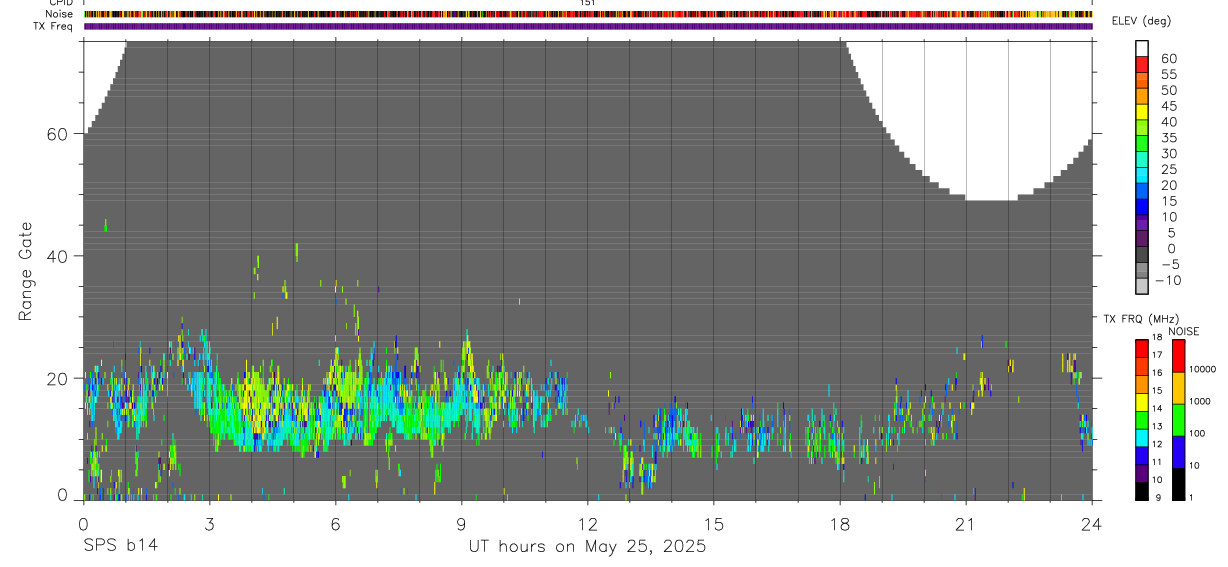The width and height of the screenshot is (1228, 567).
Task: Click the 10000 label on NOISE scale
Action: point(1203,369)
